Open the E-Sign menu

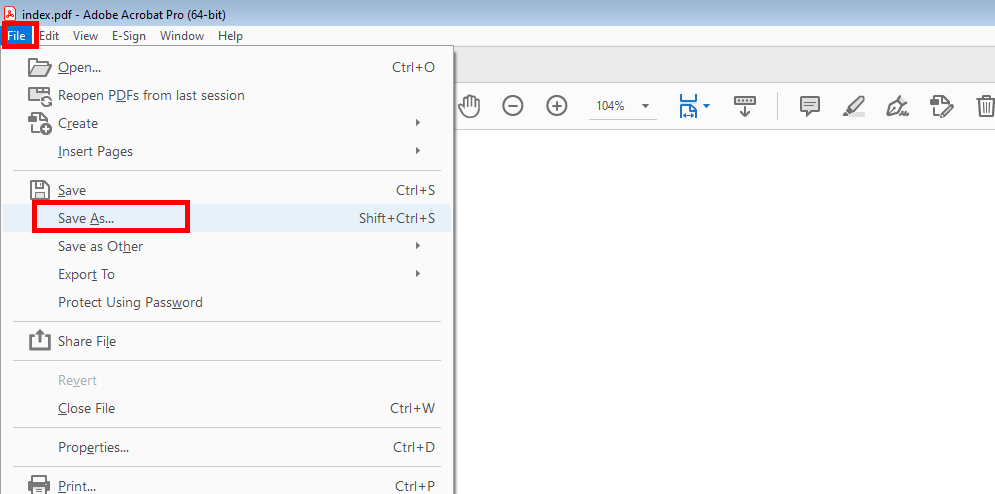(x=129, y=36)
